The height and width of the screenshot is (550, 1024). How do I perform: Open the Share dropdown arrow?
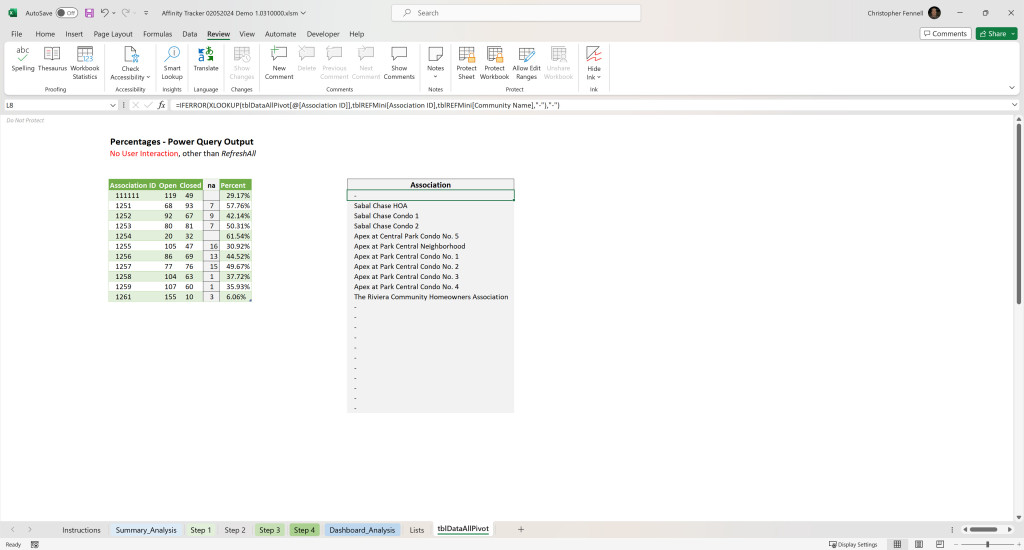point(1013,33)
